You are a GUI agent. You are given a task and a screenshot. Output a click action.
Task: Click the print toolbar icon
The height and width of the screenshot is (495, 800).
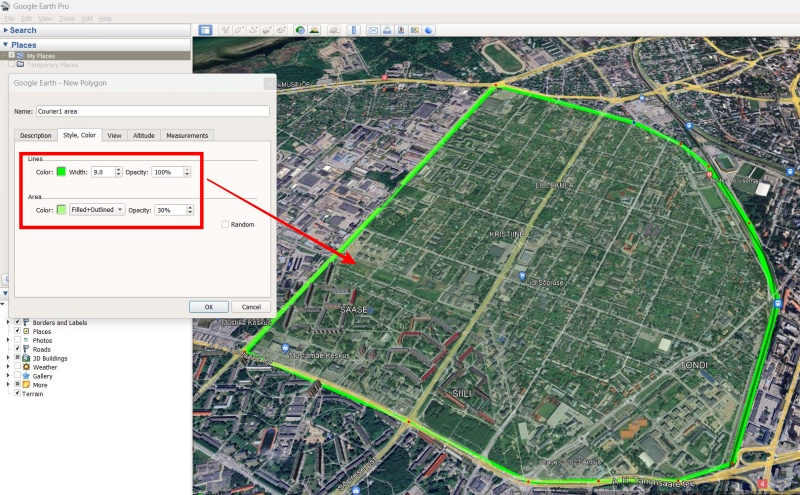387,30
